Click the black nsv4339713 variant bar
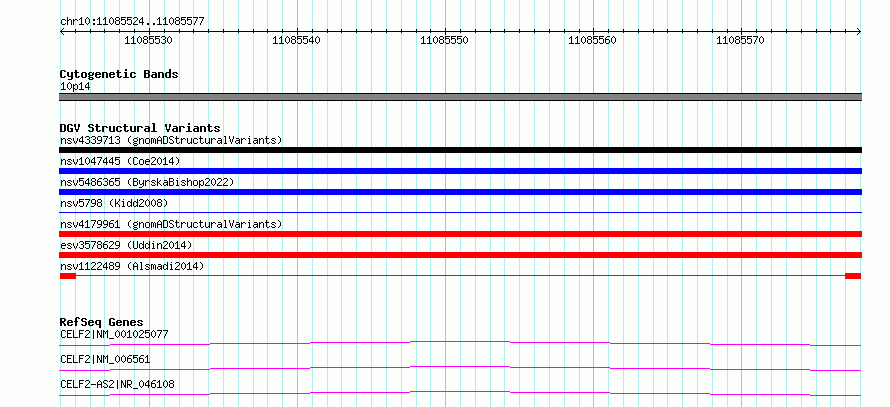 coord(460,150)
